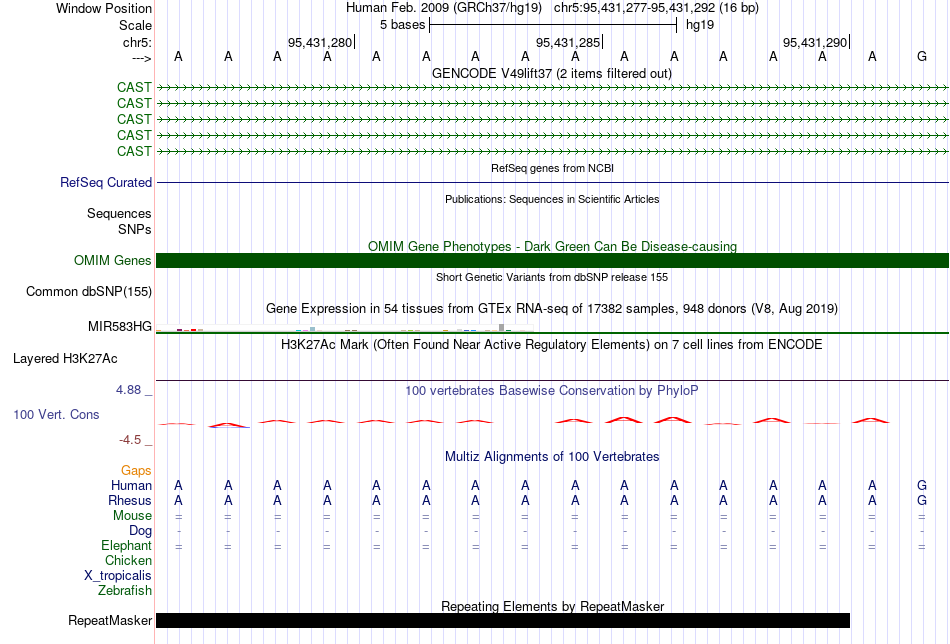The height and width of the screenshot is (644, 950).
Task: Click the G base in the Human row
Action: 922,485
